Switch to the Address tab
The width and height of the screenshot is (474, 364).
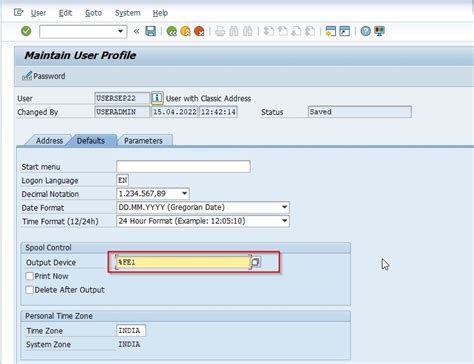[49, 141]
